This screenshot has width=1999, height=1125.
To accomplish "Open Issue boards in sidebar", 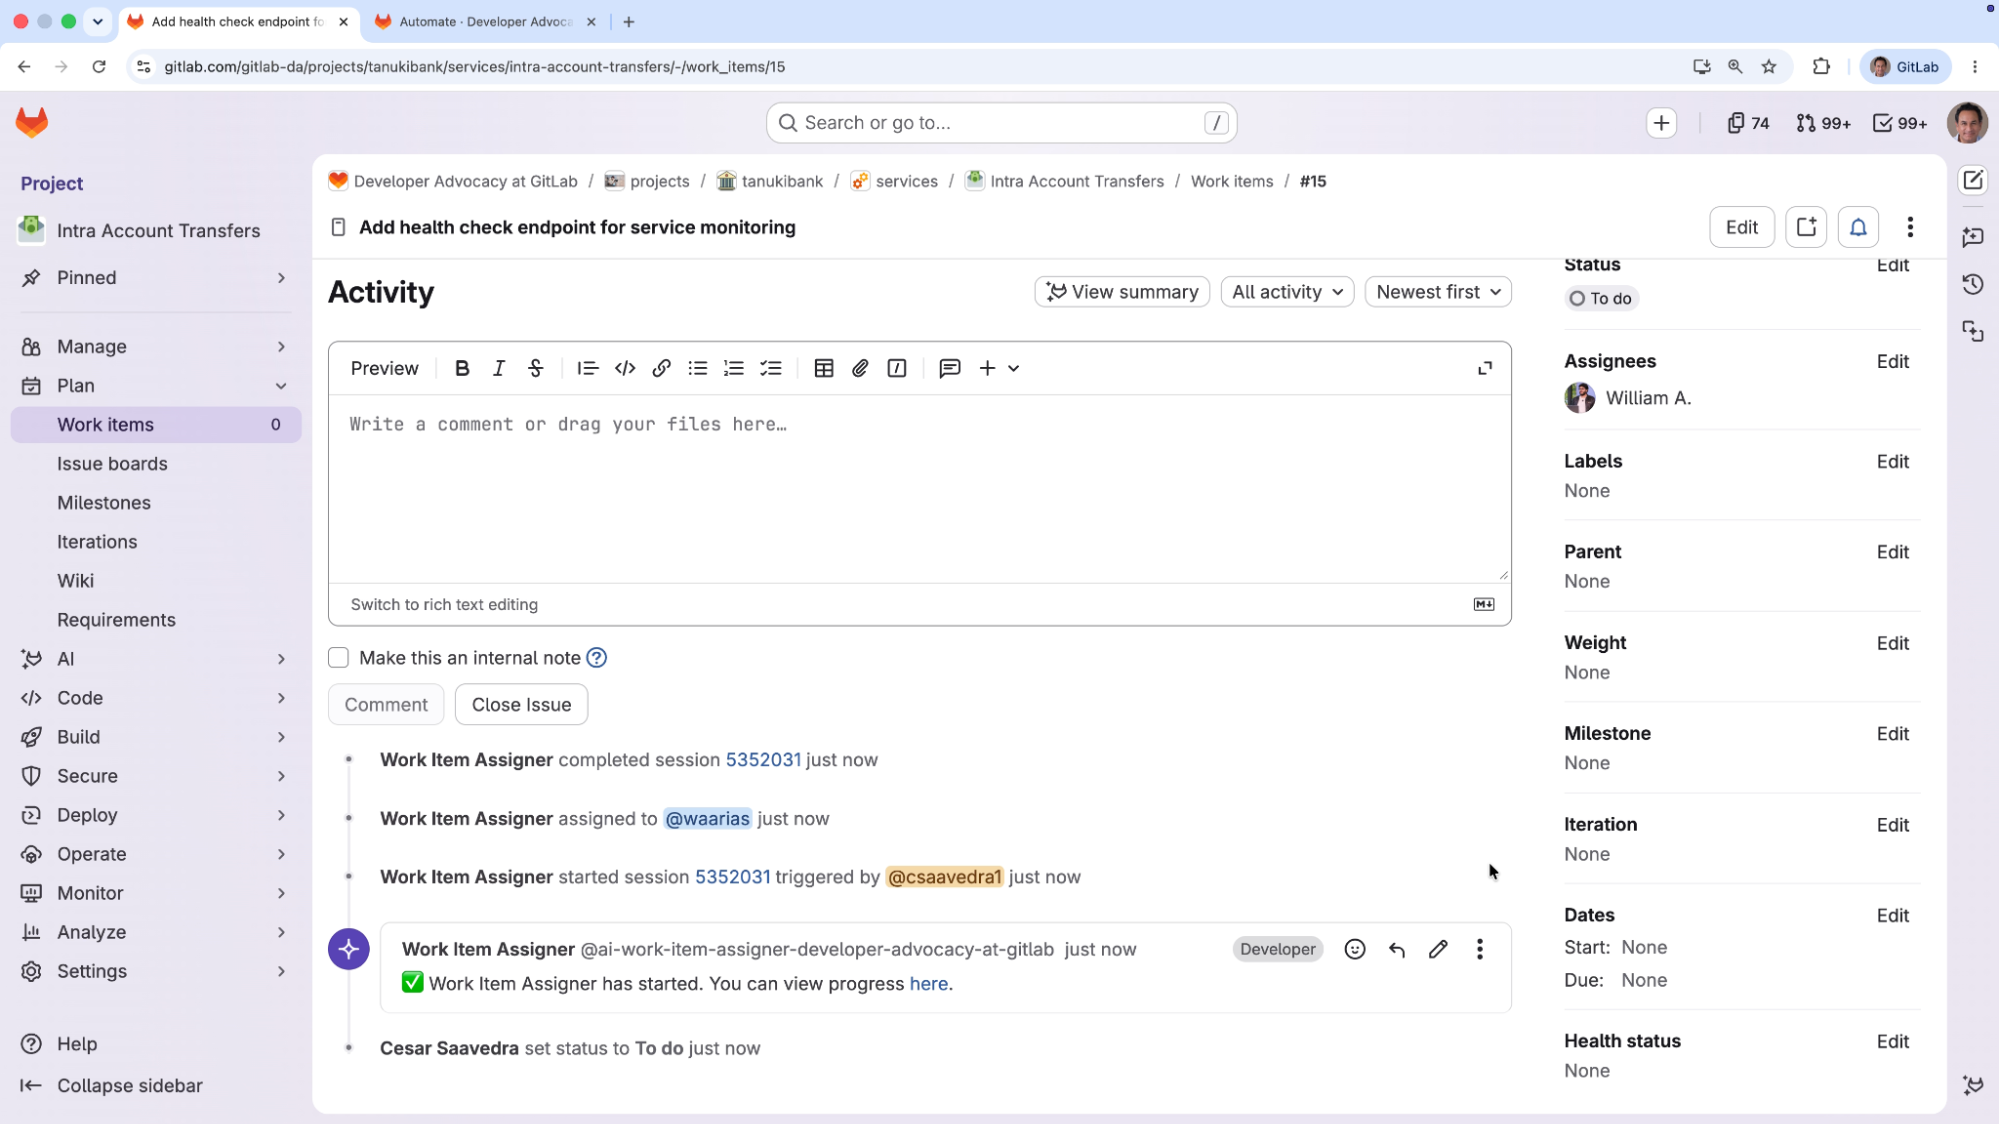I will [x=156, y=464].
